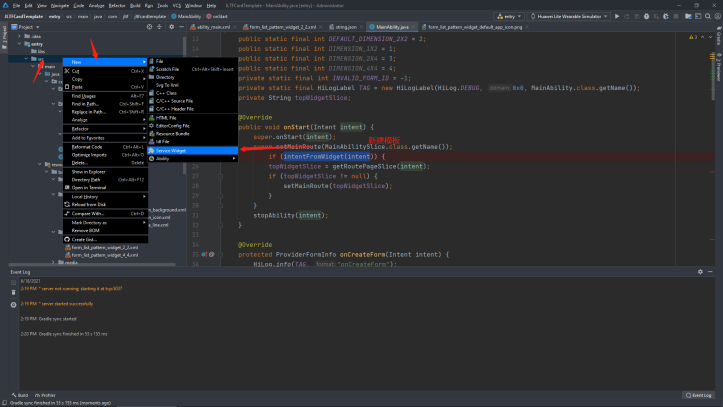This screenshot has width=723, height=407.
Task: Click the Event Log settings gear icon
Action: click(x=700, y=272)
